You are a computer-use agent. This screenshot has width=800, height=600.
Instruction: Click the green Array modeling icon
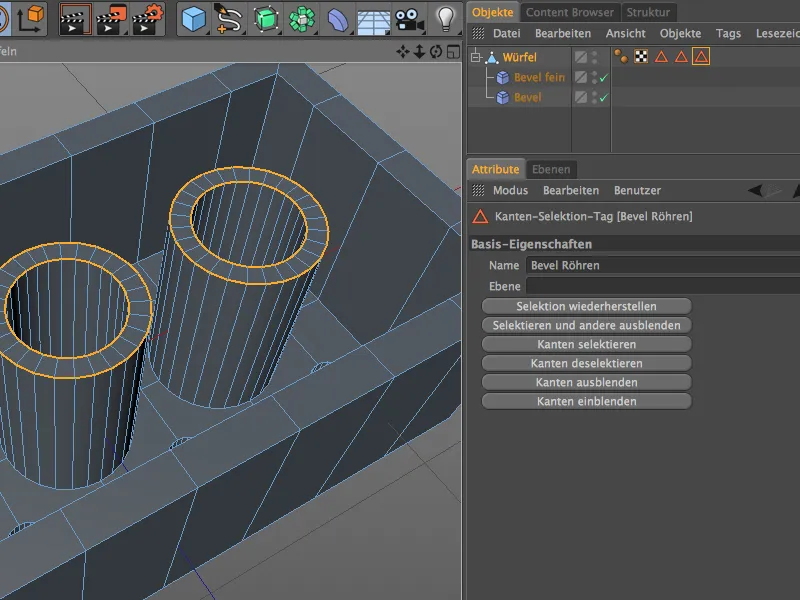(302, 19)
